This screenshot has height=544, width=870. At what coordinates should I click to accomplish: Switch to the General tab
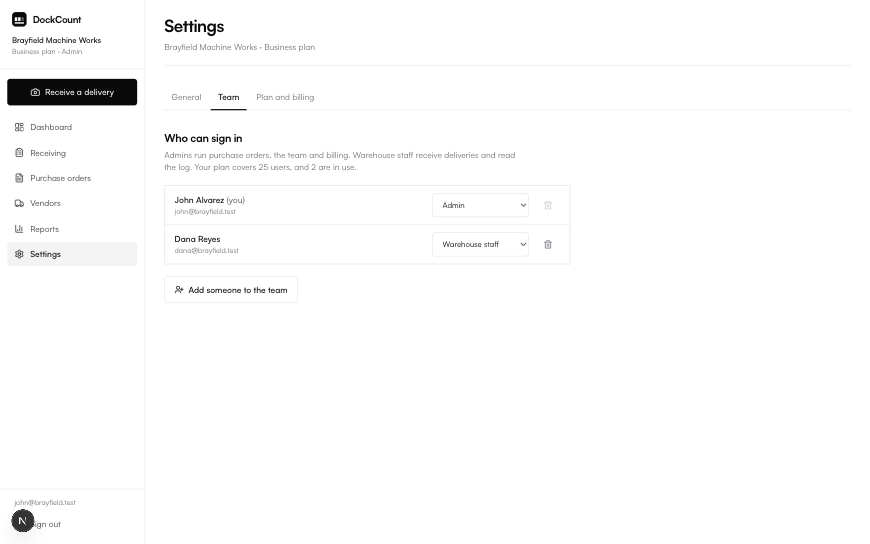coord(186,97)
